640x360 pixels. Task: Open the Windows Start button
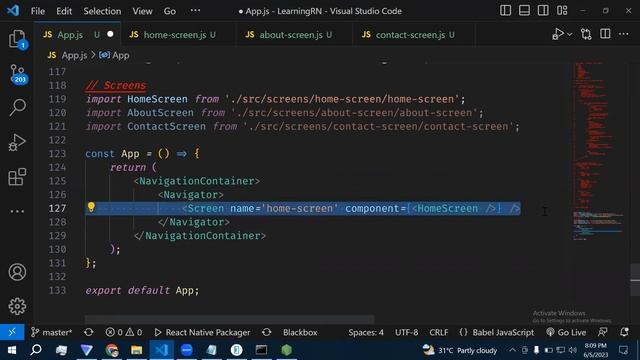tap(11, 350)
